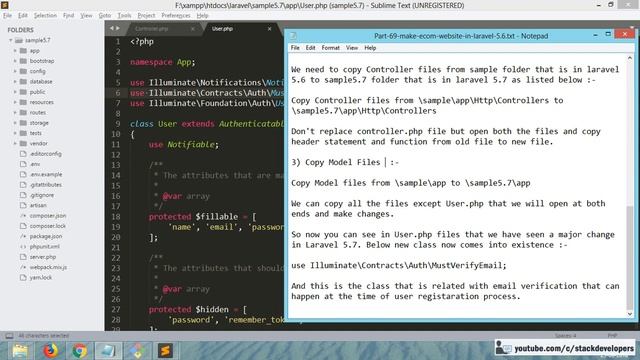
Task: Click Notepad scrollbar down arrow
Action: click(630, 314)
